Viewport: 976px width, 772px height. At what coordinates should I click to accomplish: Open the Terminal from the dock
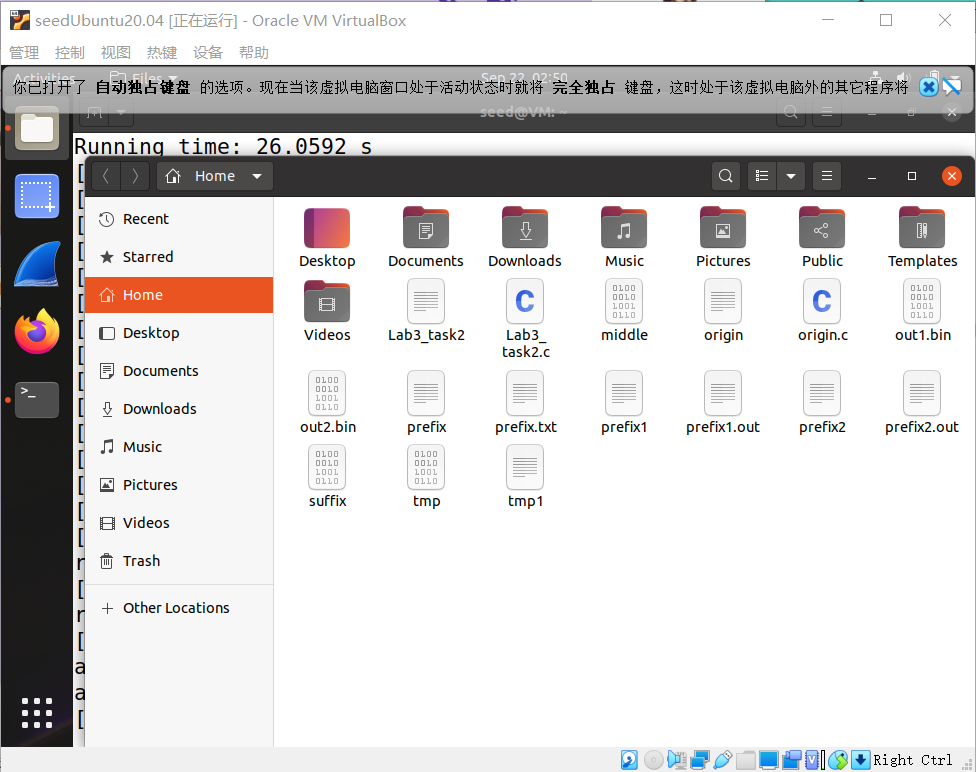pyautogui.click(x=37, y=399)
